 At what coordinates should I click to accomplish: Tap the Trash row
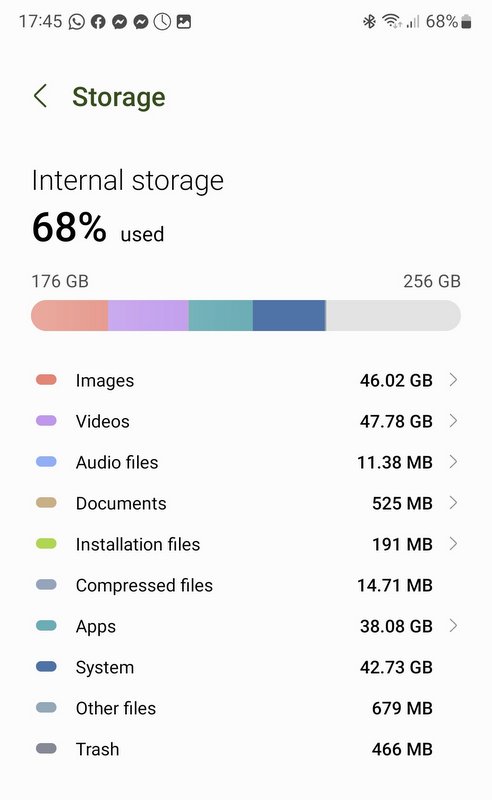click(246, 749)
